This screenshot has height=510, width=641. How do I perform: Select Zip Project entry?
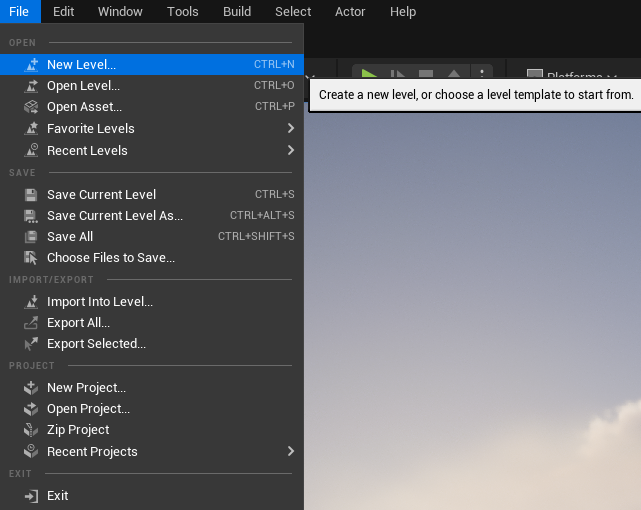click(x=152, y=430)
